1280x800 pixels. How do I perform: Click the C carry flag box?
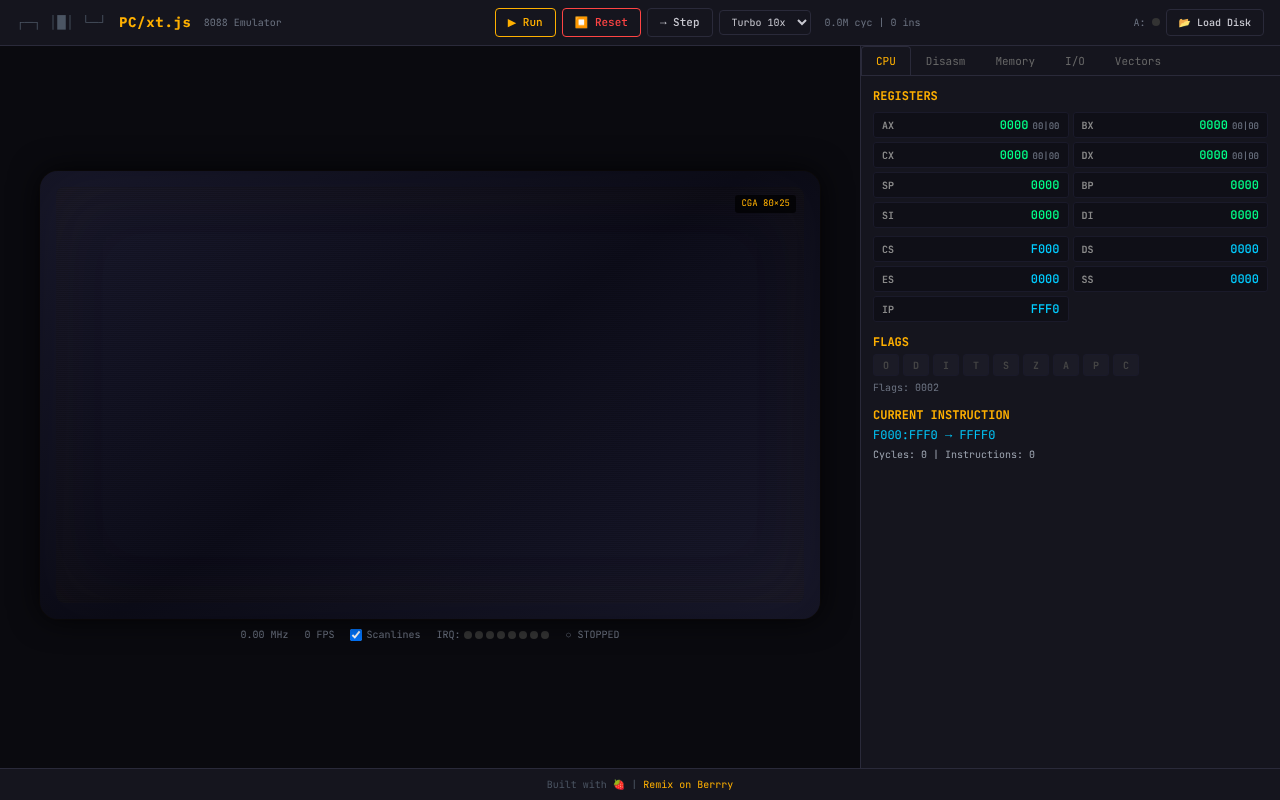[1126, 366]
